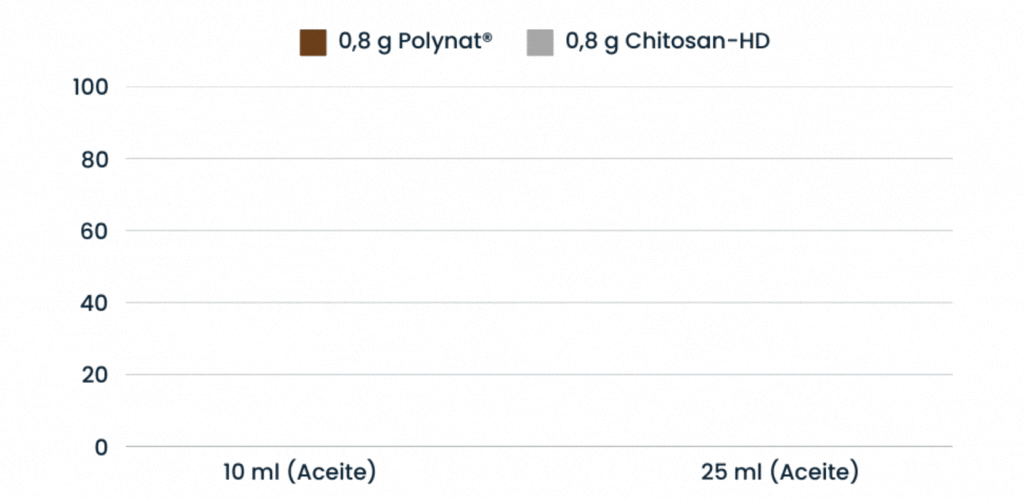Click the empty plot area above '10 ml (Aceite)'
Image resolution: width=1024 pixels, height=500 pixels.
[x=300, y=270]
